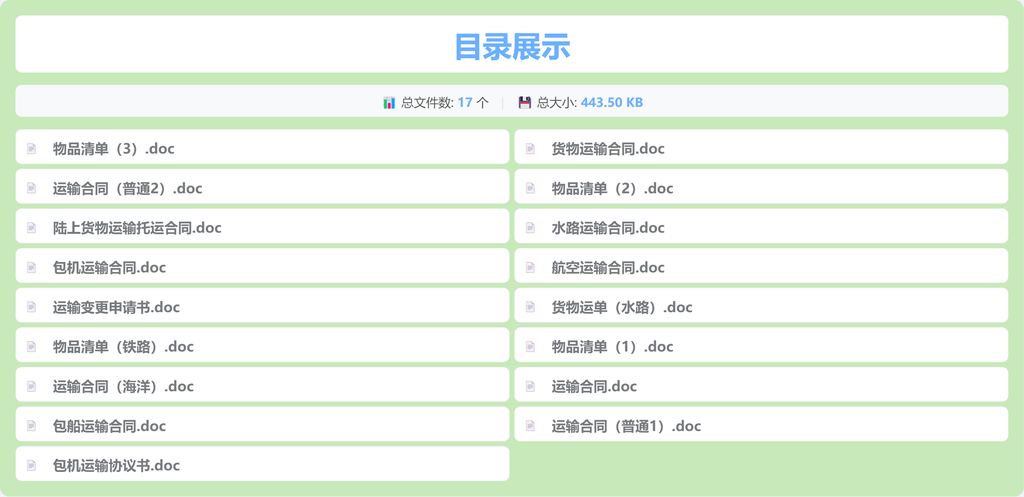The image size is (1024, 497).
Task: Select file name 货物运输合同.doc
Action: (x=608, y=149)
